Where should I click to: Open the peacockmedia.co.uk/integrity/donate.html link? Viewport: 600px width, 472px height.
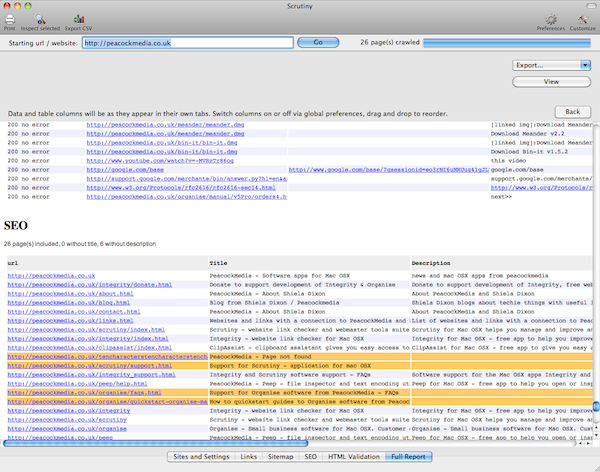coord(90,285)
